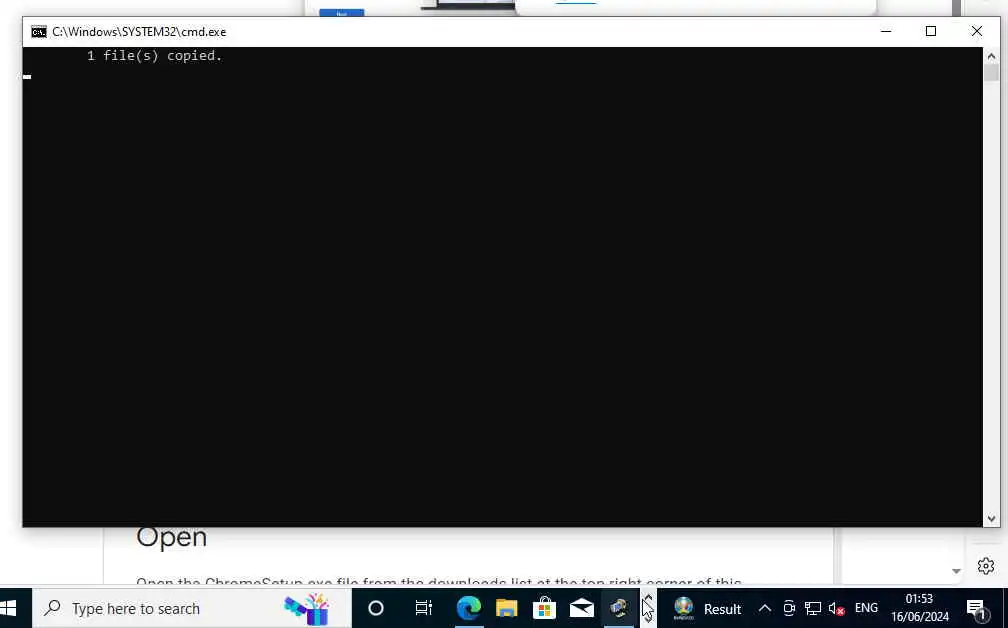The height and width of the screenshot is (628, 1008).
Task: Click the Meet Now tray icon
Action: point(789,608)
